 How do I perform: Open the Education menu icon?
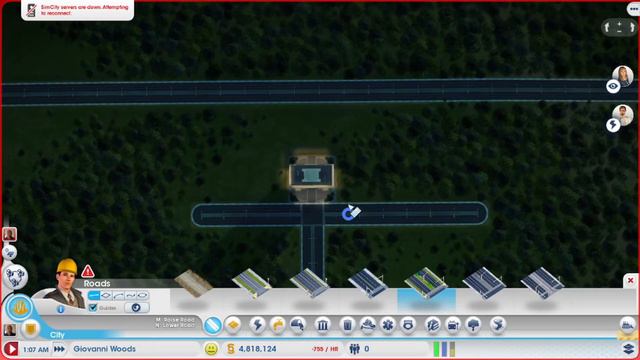pos(433,325)
